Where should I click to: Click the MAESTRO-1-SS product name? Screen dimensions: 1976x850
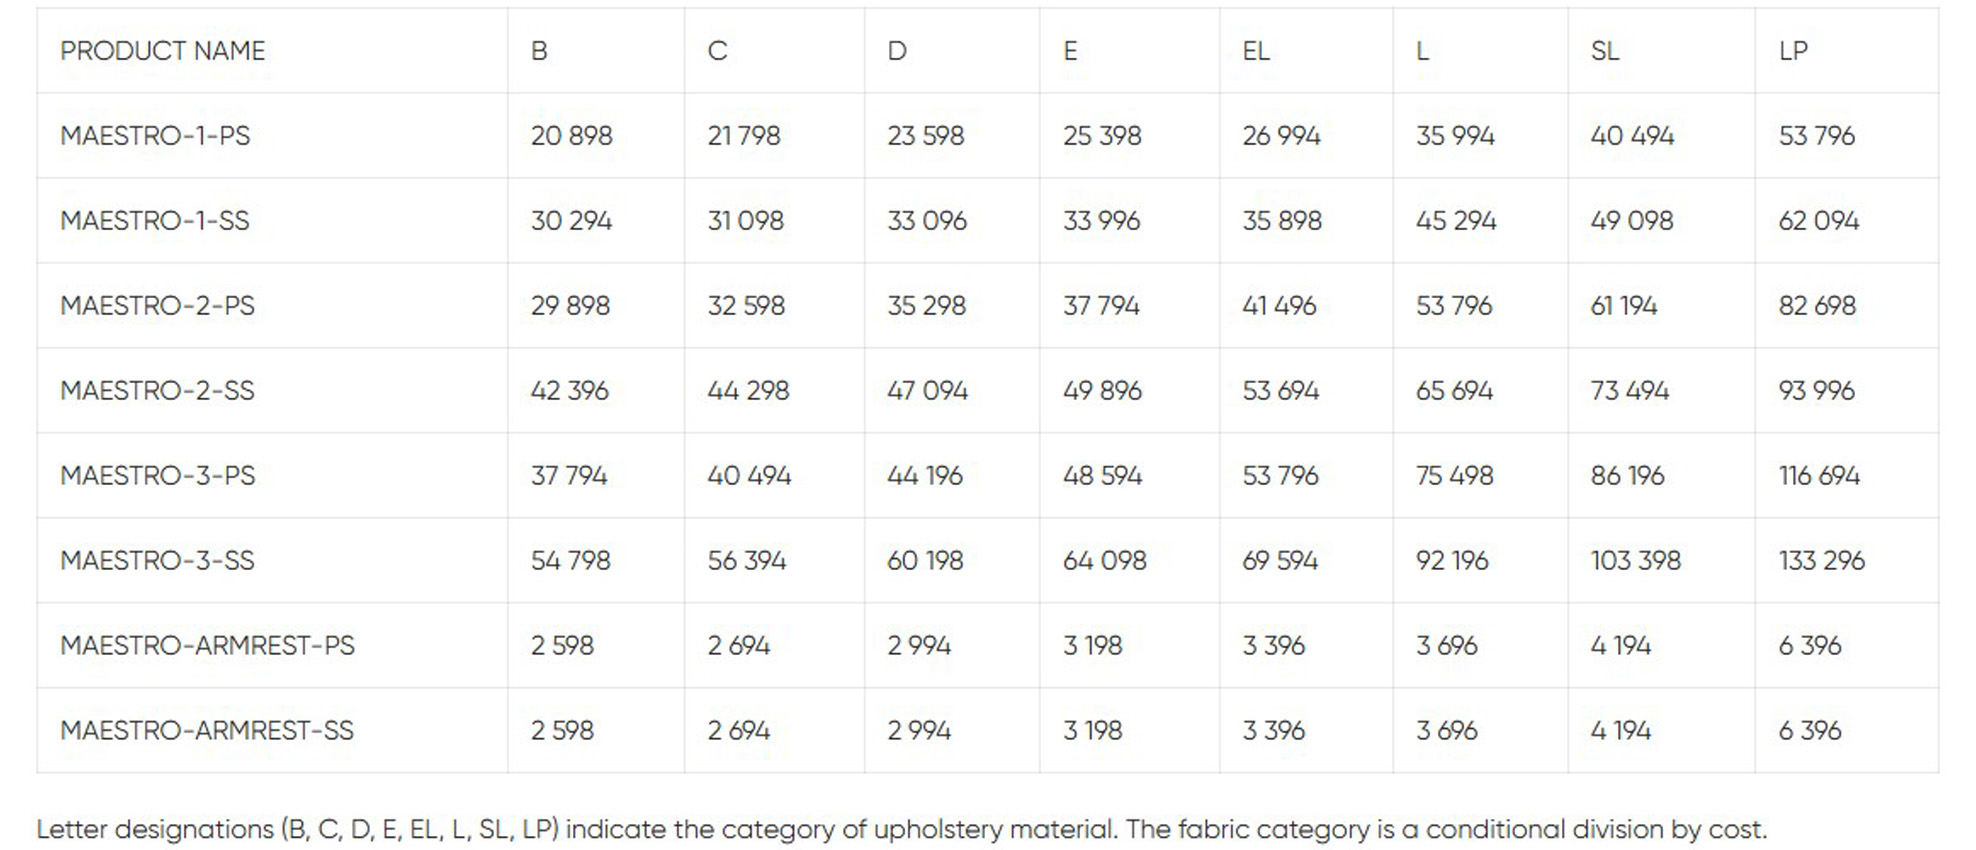tap(155, 221)
